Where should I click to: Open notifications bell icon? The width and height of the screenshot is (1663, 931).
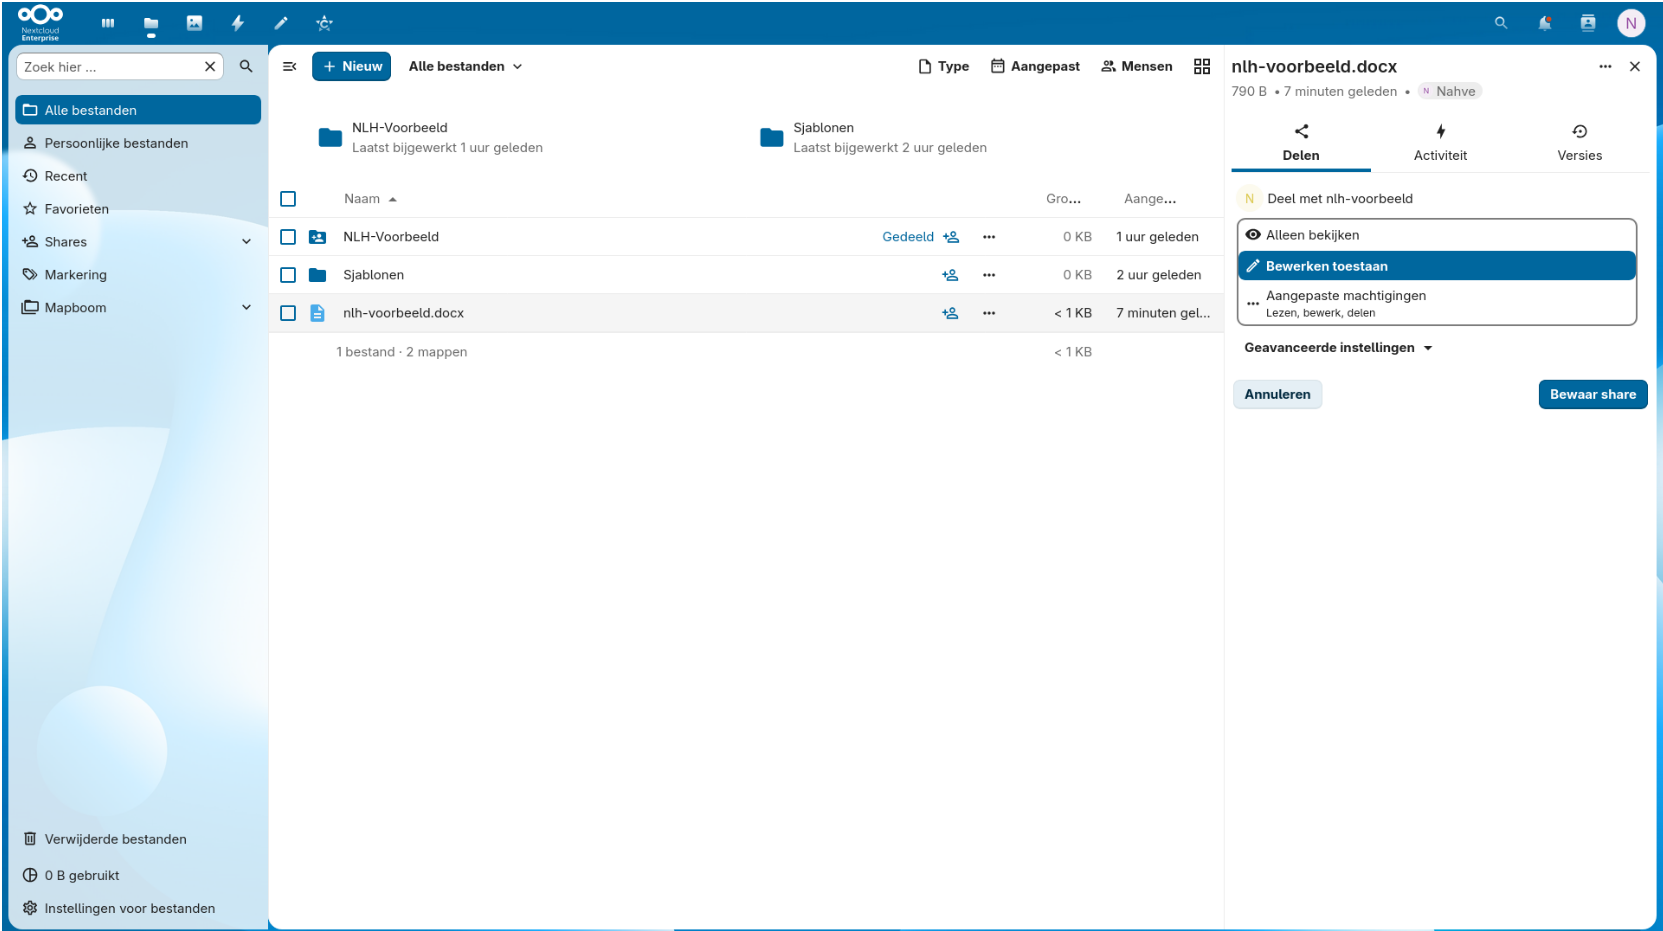point(1545,23)
